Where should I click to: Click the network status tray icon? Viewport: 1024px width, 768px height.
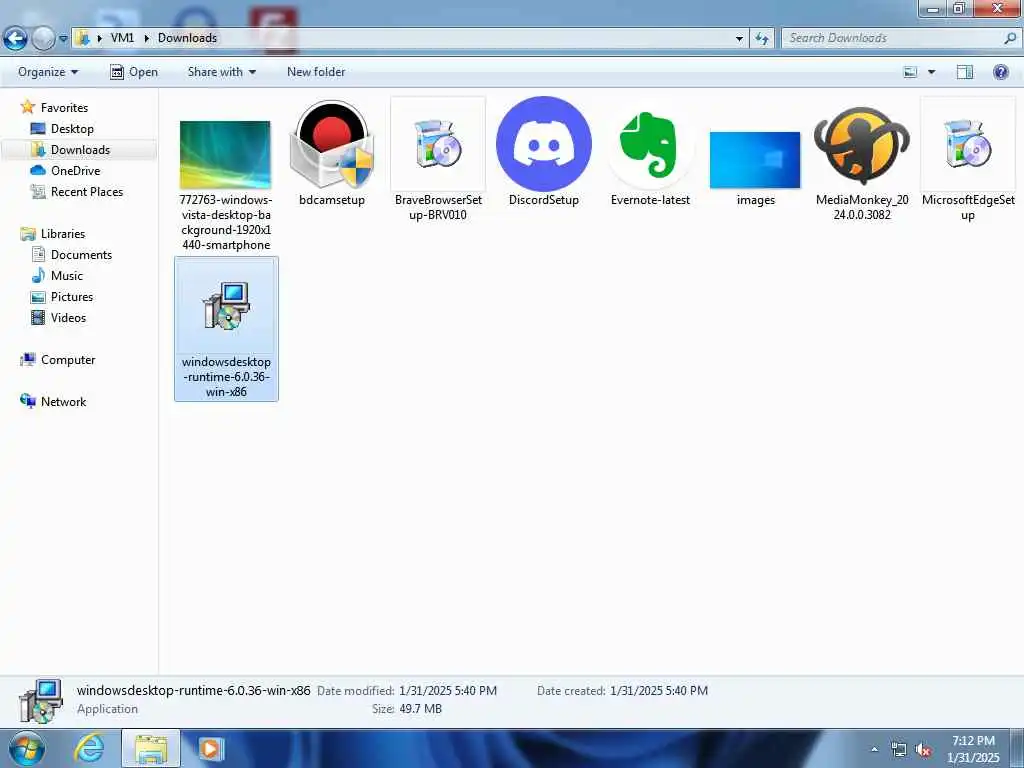tap(899, 749)
